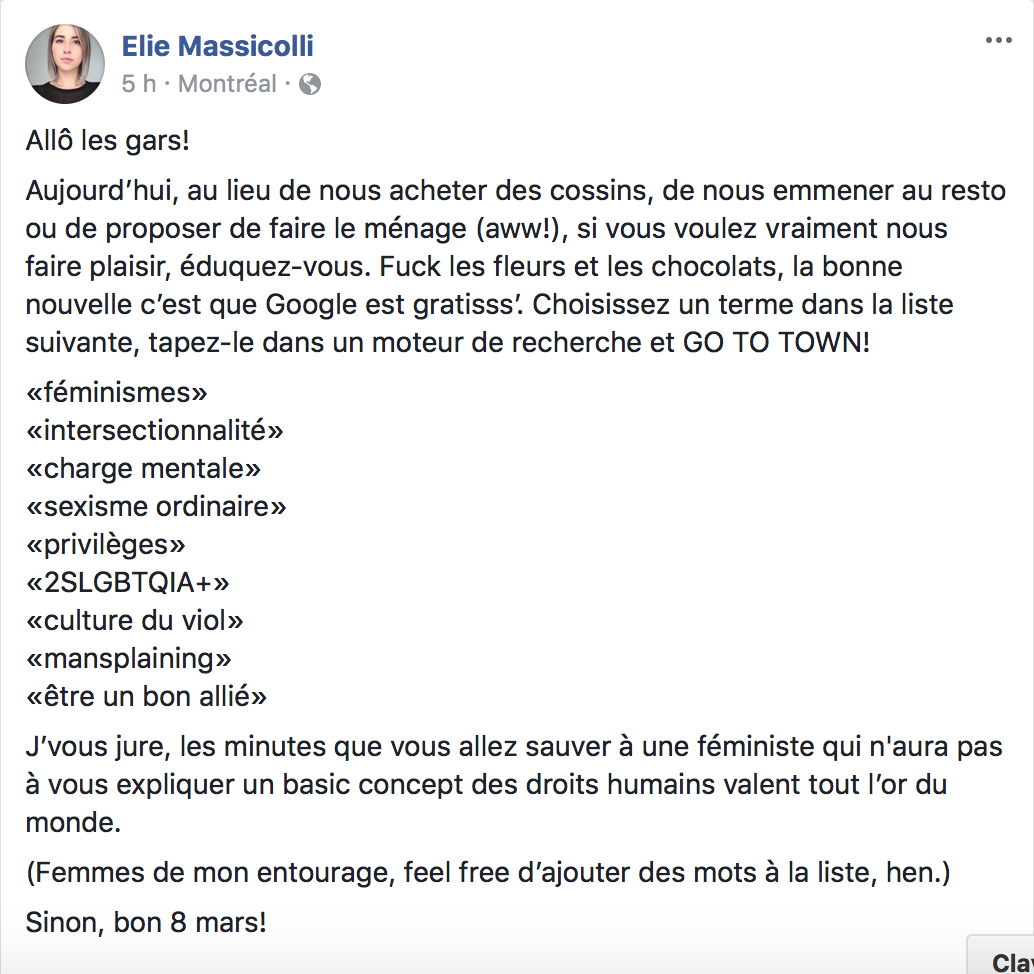Click the "GO TO TOWN!" text

pyautogui.click(x=777, y=342)
